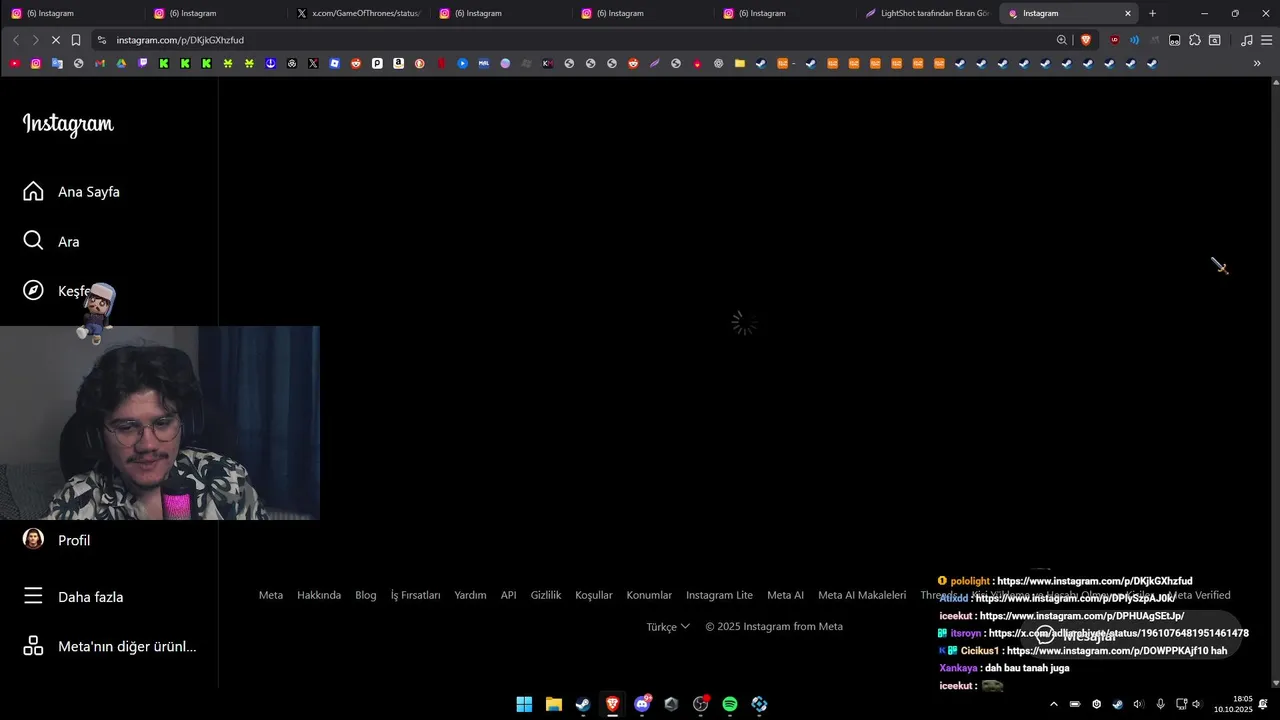The height and width of the screenshot is (720, 1280).
Task: Open the Blog footer link
Action: (366, 595)
